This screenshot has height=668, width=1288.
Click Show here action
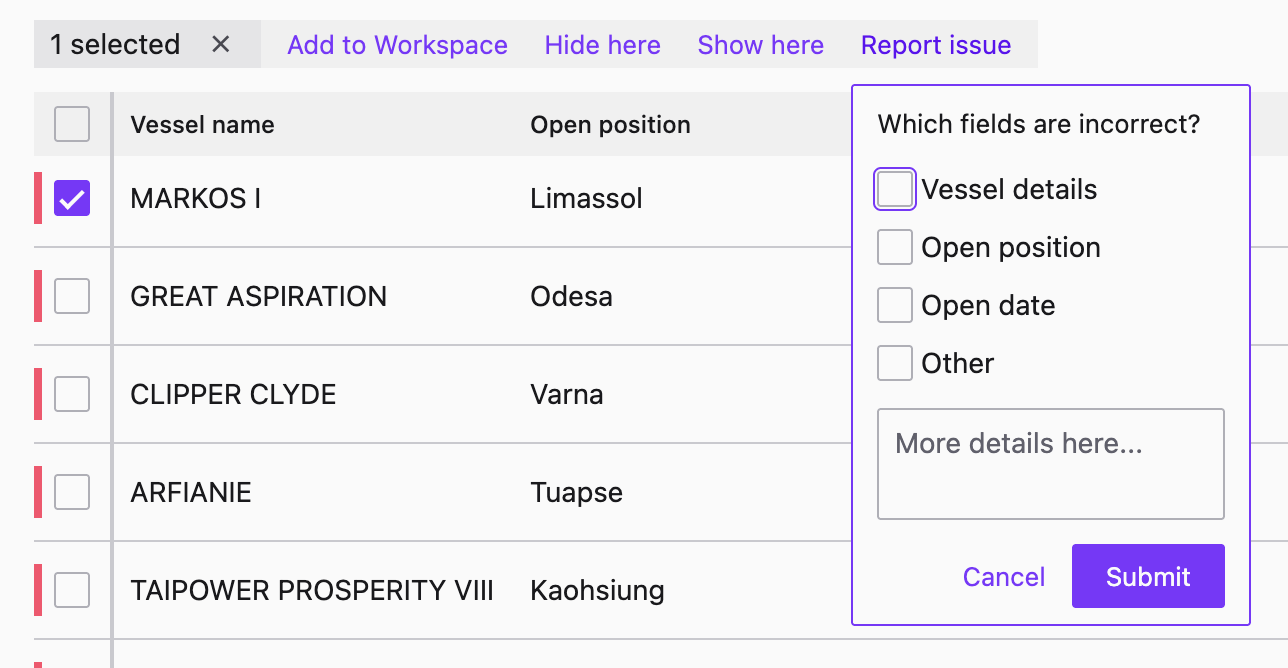click(760, 45)
